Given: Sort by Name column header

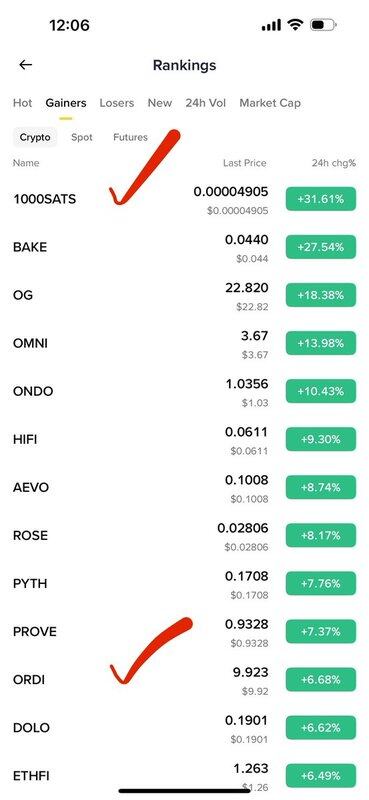Looking at the screenshot, I should [x=26, y=163].
